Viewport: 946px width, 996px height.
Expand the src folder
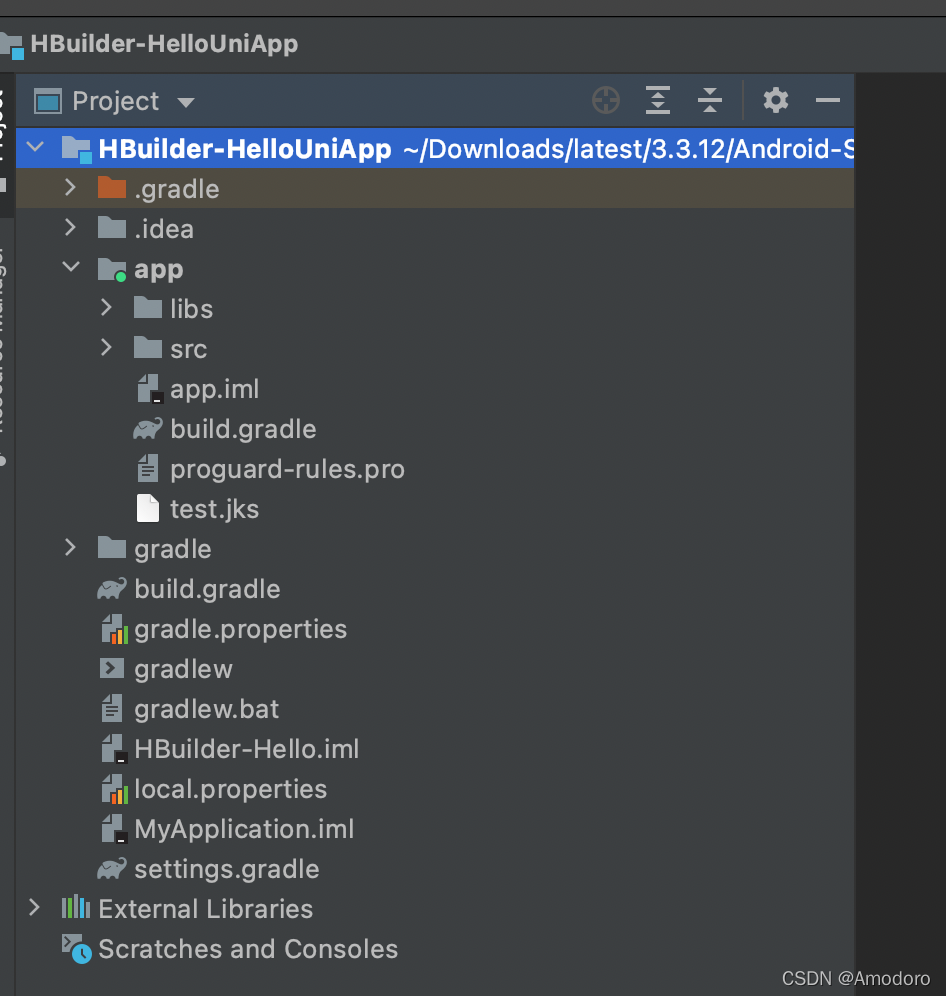click(x=106, y=347)
